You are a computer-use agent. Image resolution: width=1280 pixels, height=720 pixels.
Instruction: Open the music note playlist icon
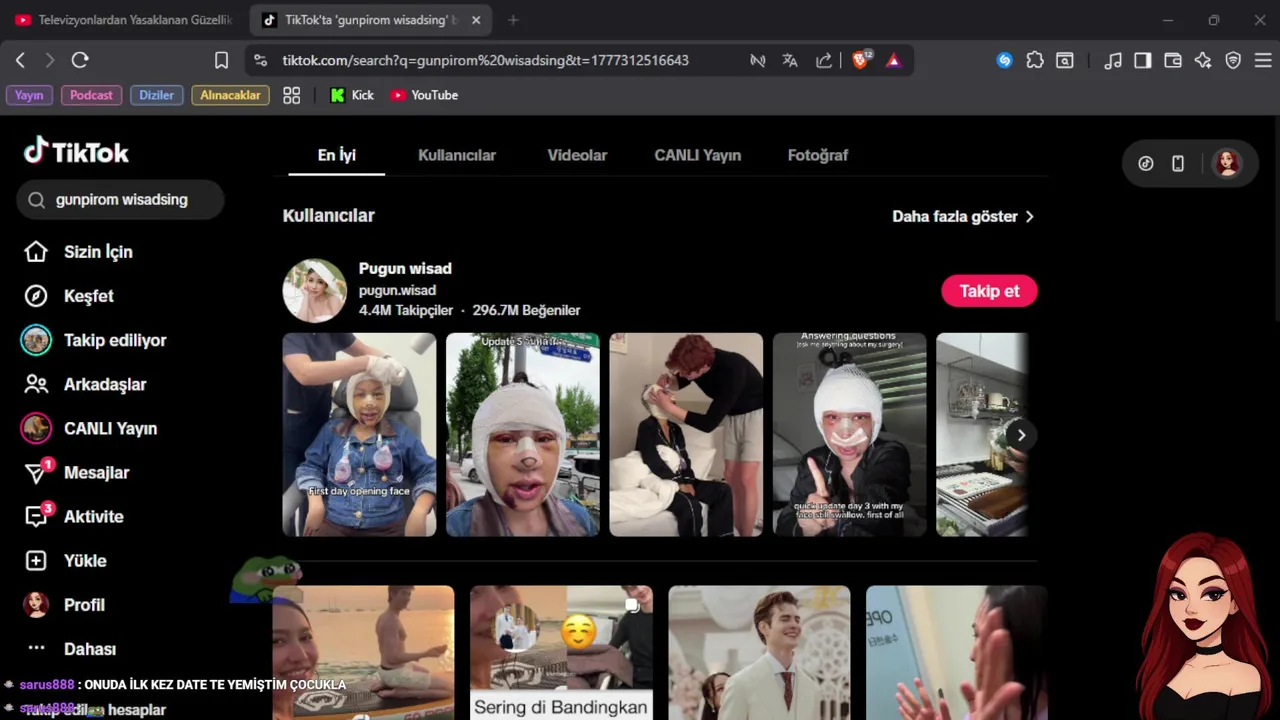[x=1113, y=60]
